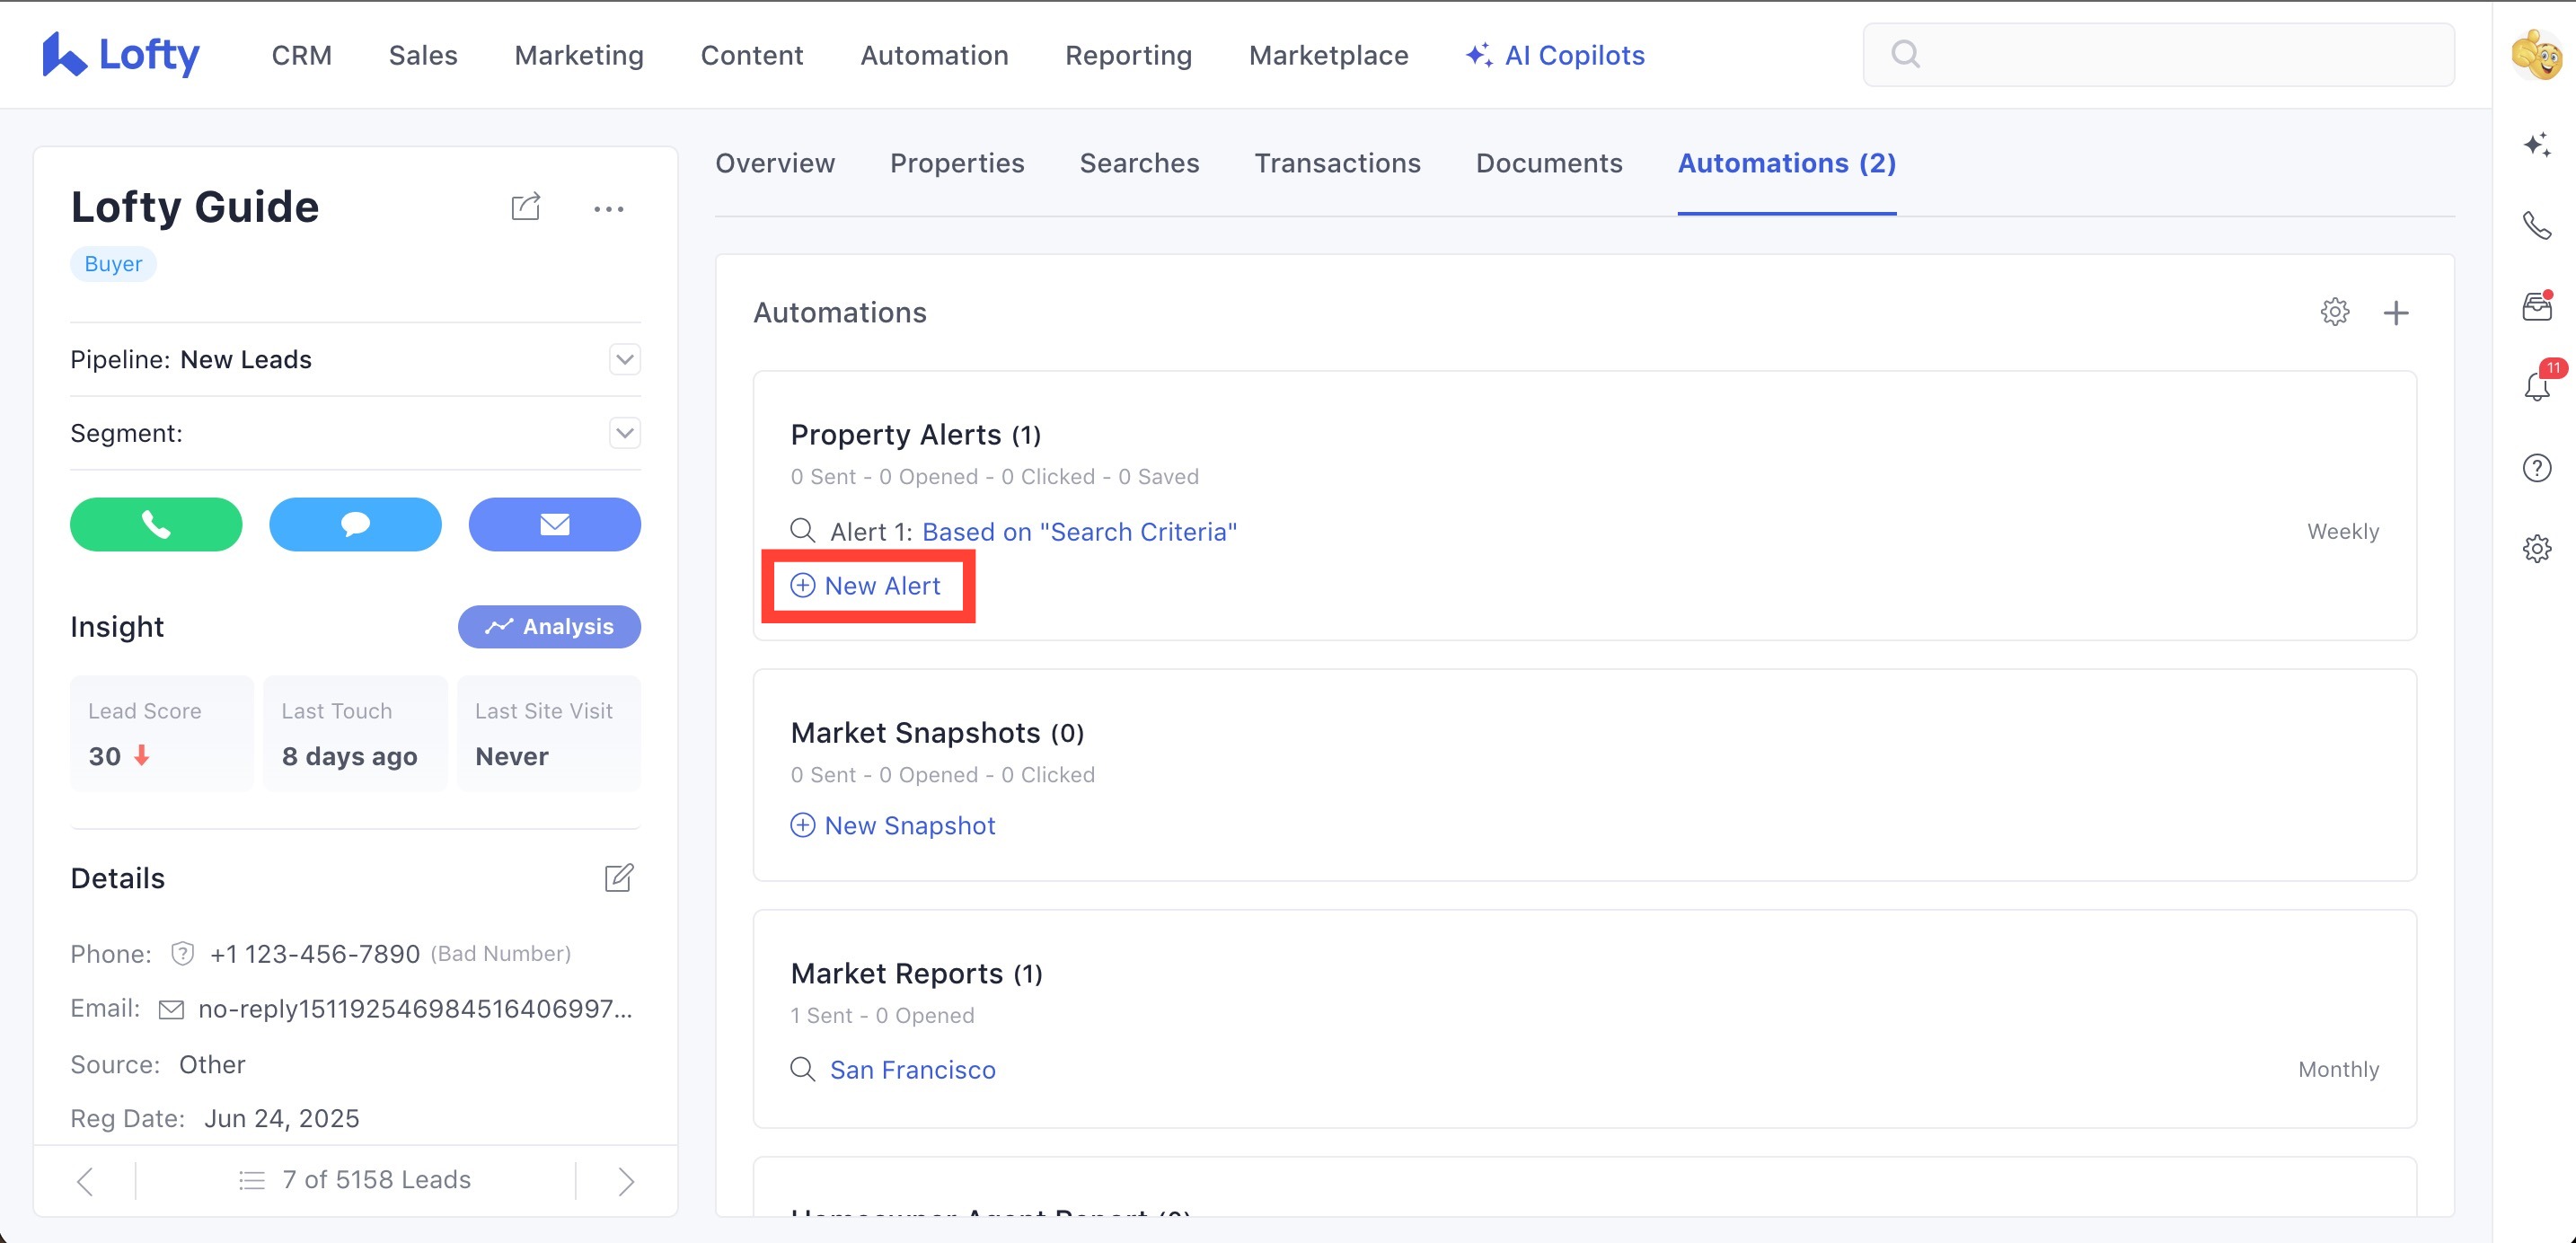This screenshot has height=1243, width=2576.
Task: Click "7 of 5158 Leads" text
Action: tap(376, 1180)
